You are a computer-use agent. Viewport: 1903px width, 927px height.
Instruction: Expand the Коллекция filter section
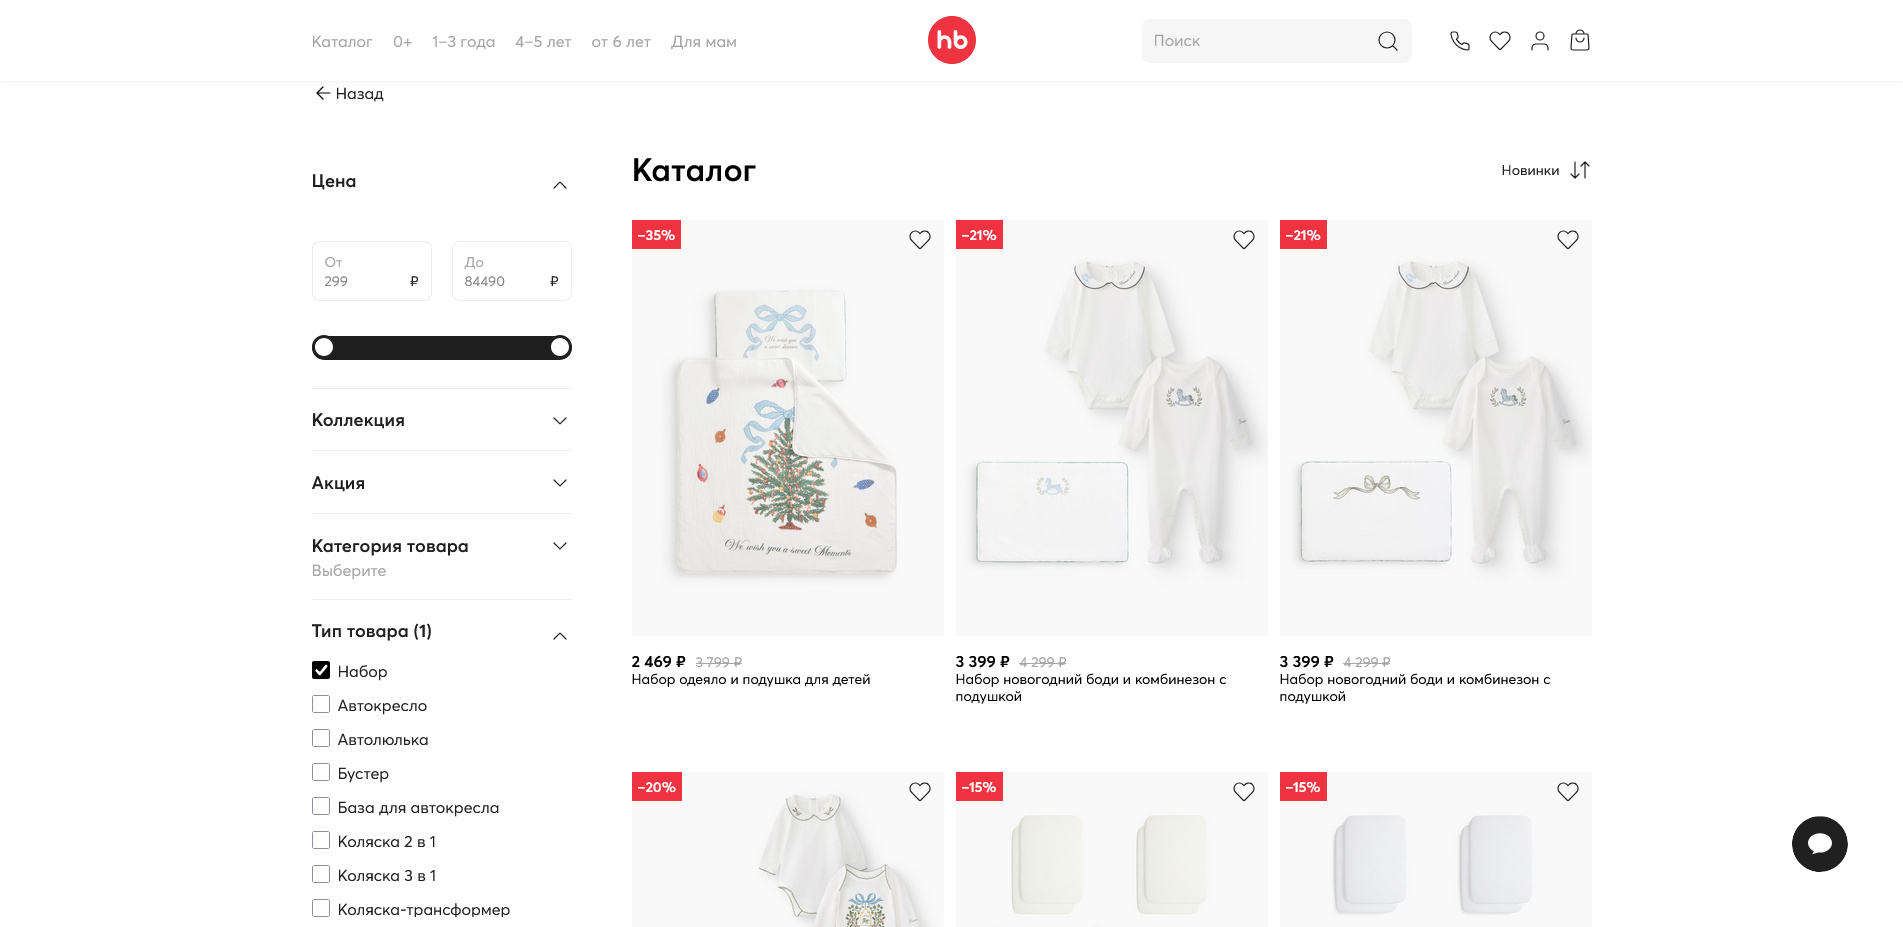point(441,420)
